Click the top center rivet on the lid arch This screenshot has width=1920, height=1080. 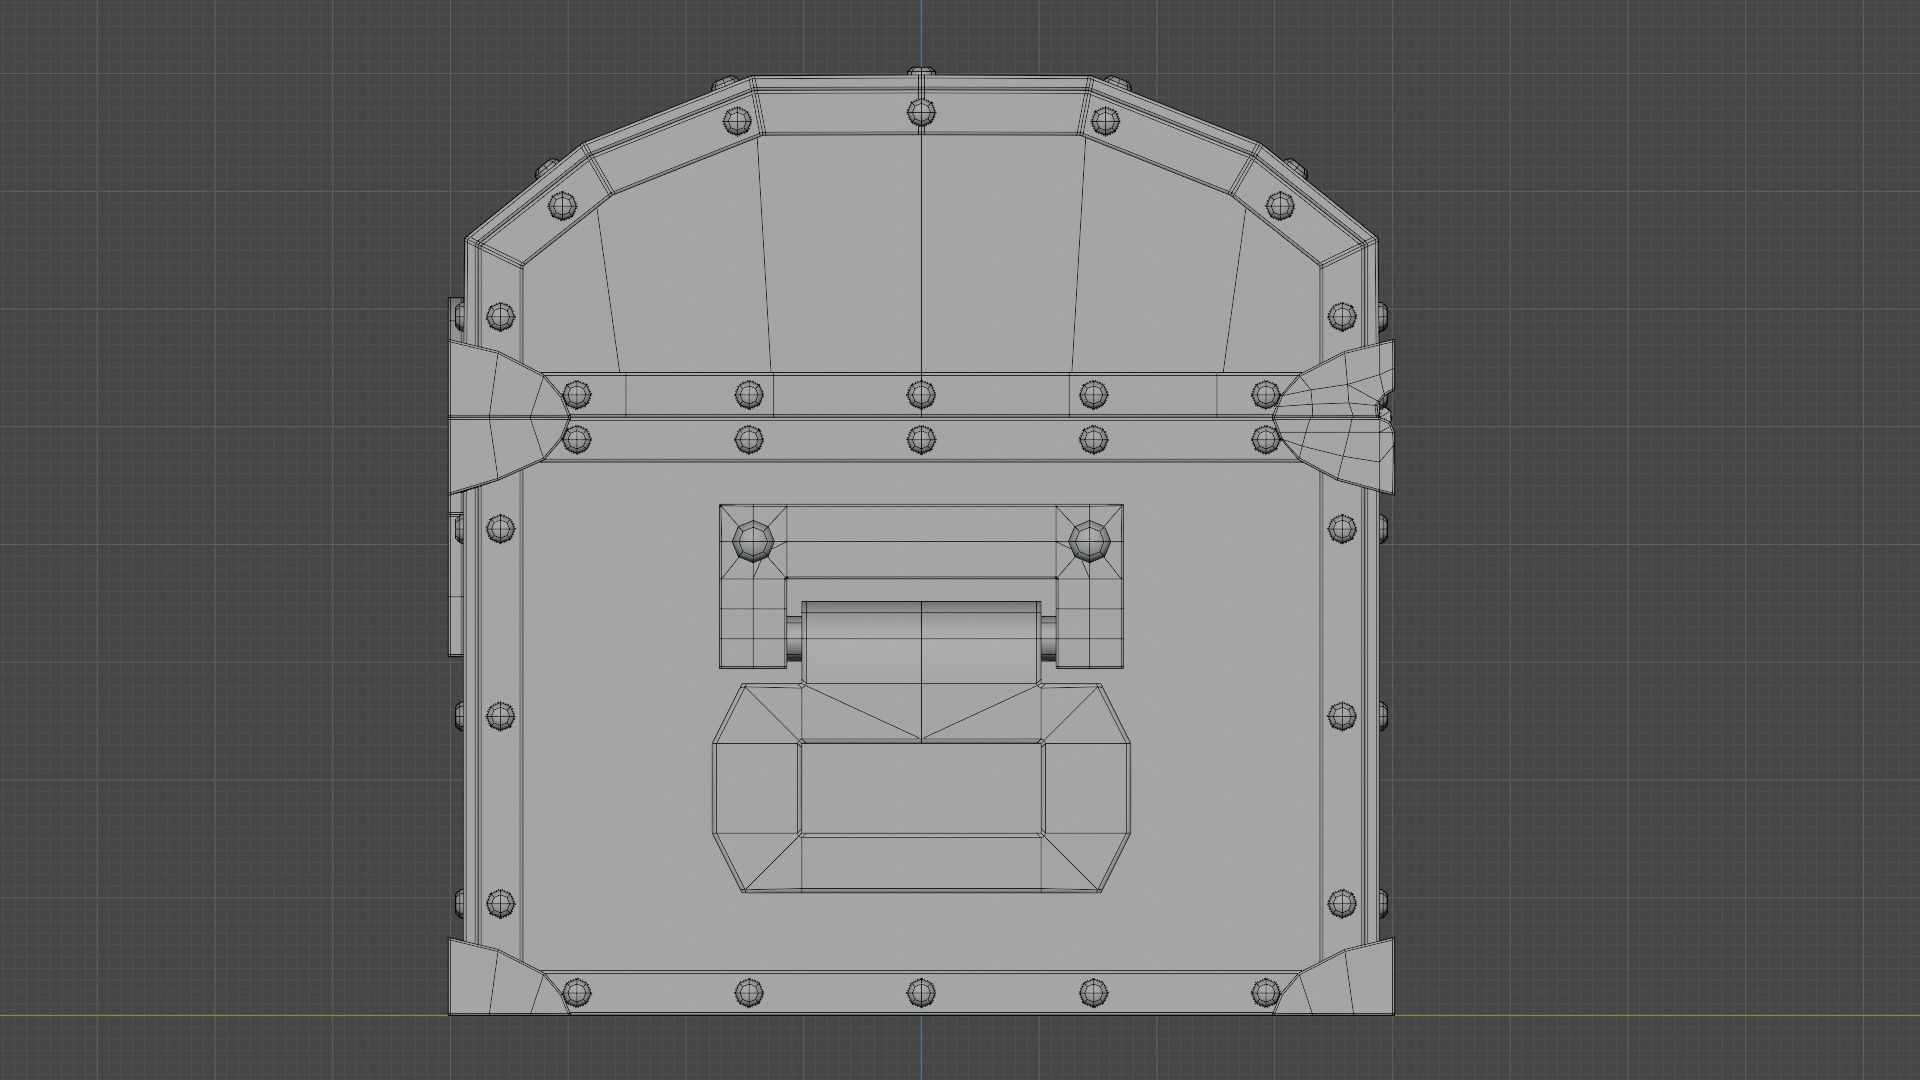click(x=921, y=112)
